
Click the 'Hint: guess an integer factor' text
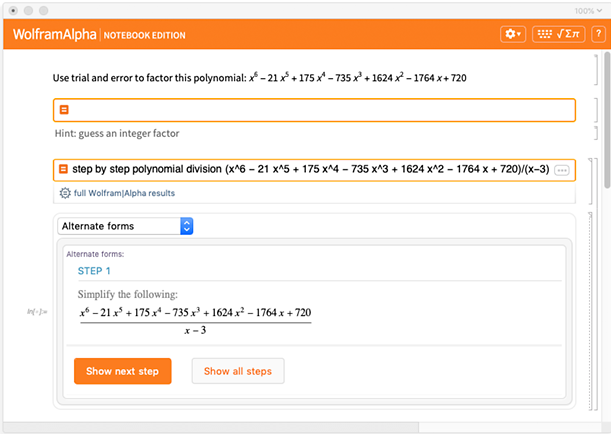pos(117,133)
